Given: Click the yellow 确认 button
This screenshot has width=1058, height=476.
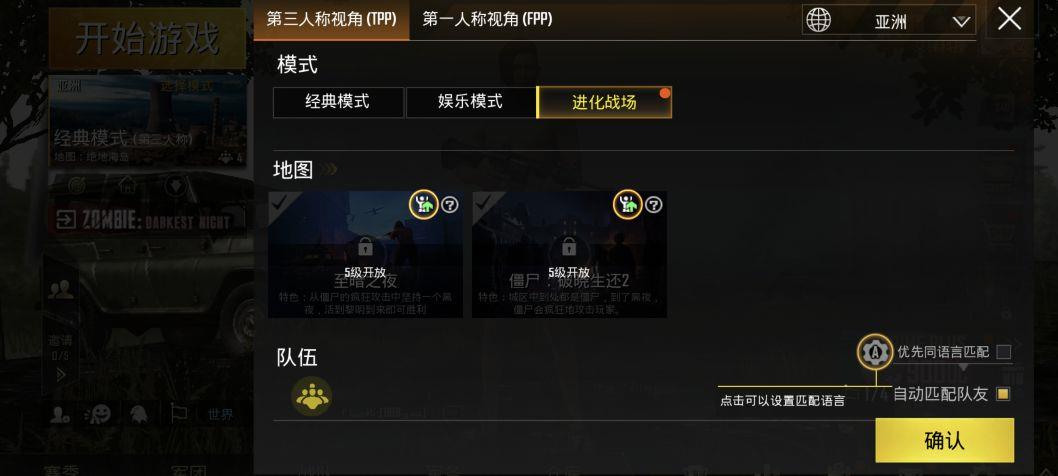Looking at the screenshot, I should pyautogui.click(x=945, y=440).
